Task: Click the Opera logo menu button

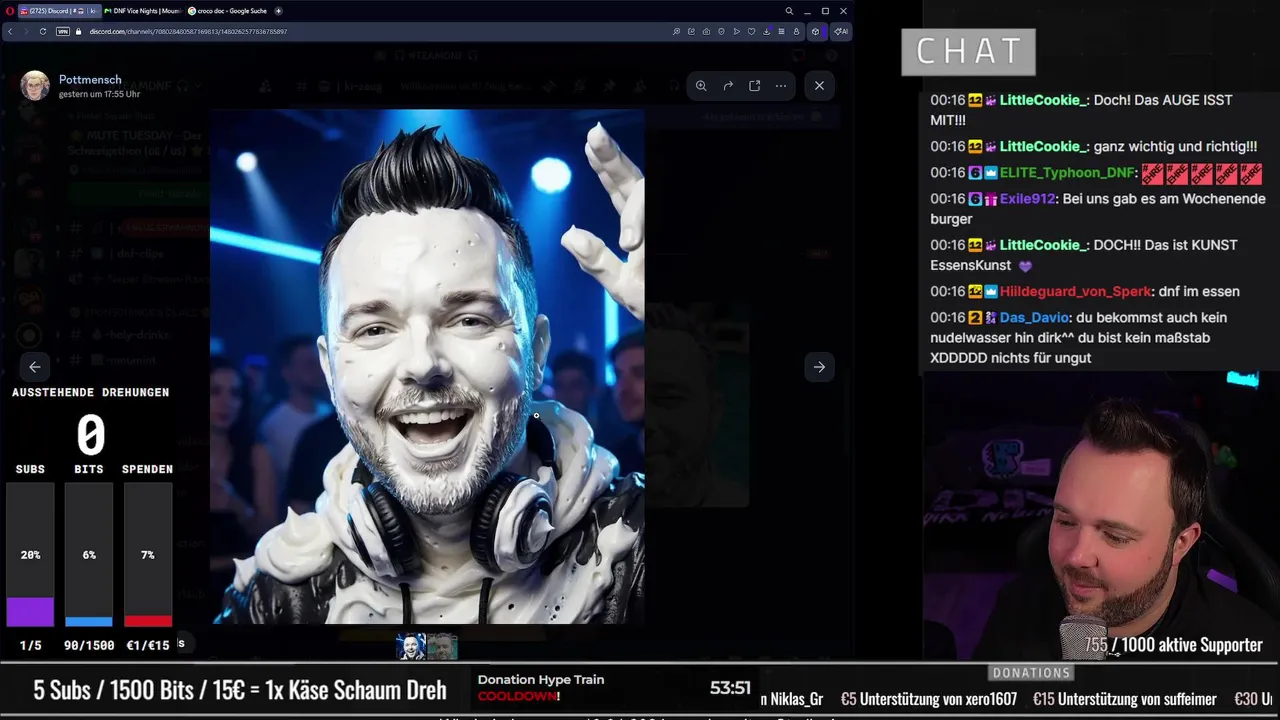Action: tap(10, 11)
